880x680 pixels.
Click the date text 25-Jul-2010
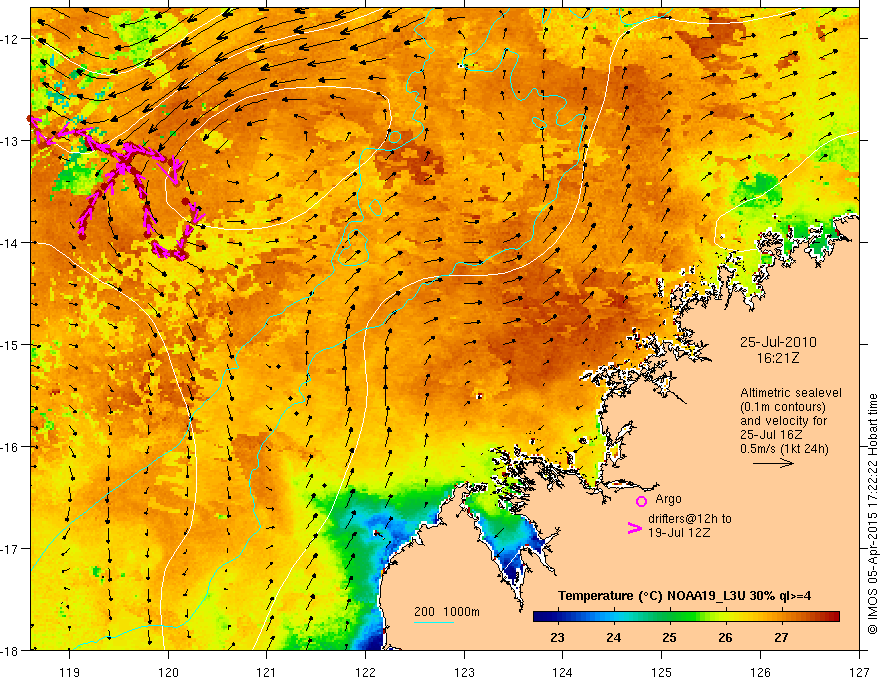pos(778,342)
